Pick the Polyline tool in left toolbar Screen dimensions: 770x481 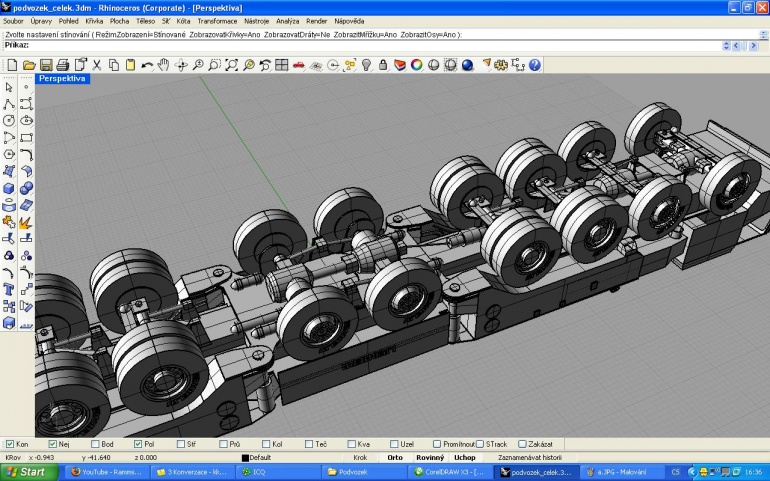(9, 104)
